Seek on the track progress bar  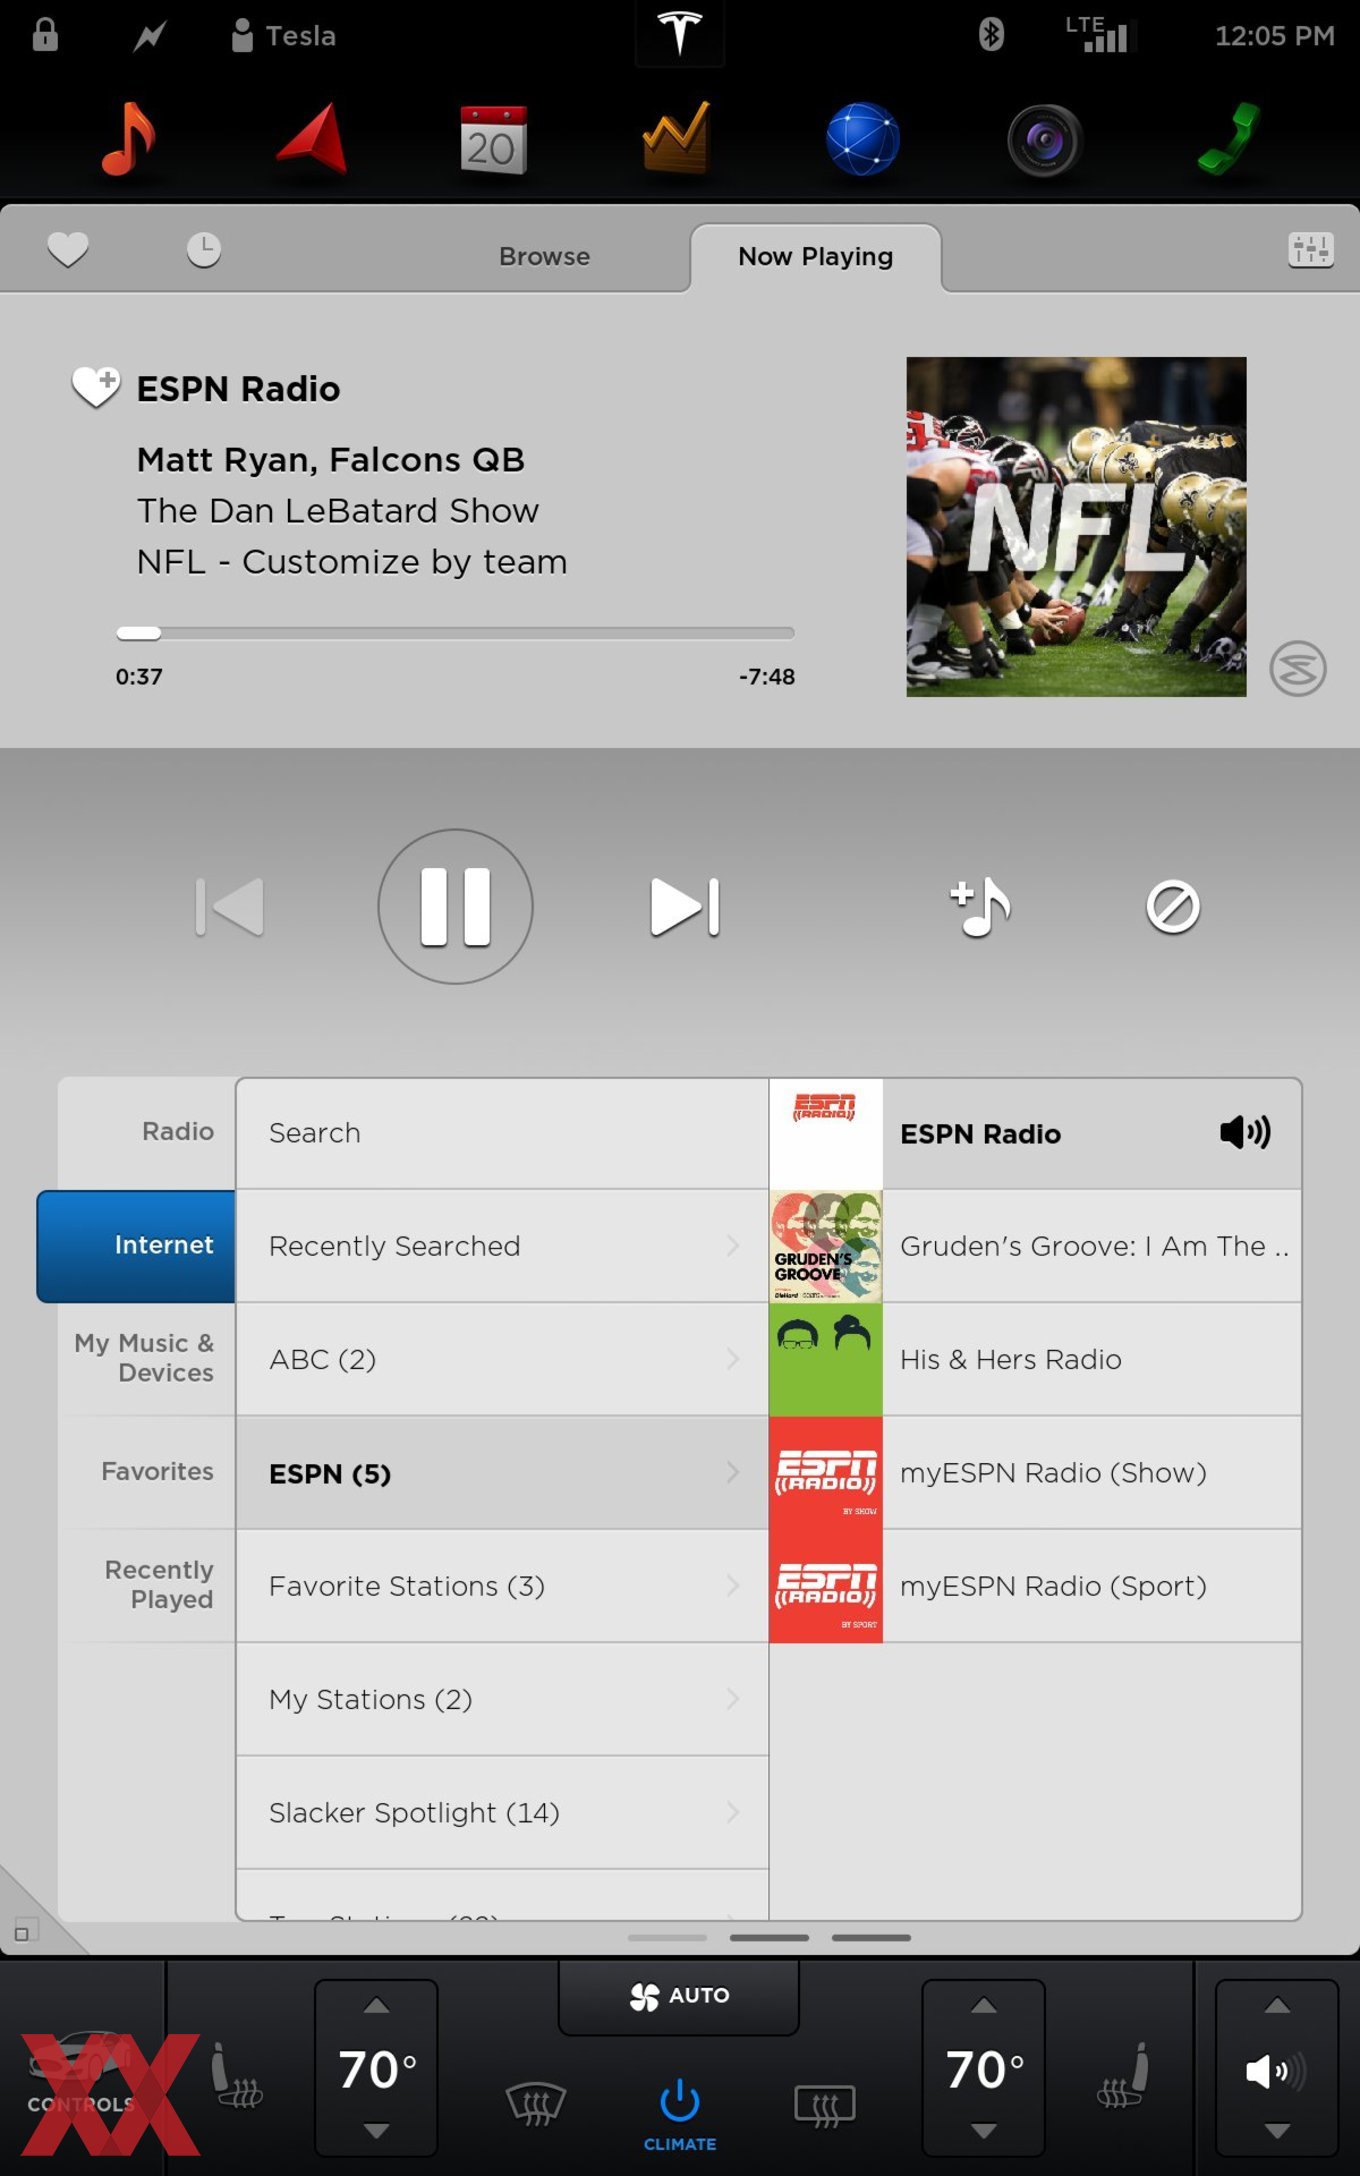click(455, 633)
